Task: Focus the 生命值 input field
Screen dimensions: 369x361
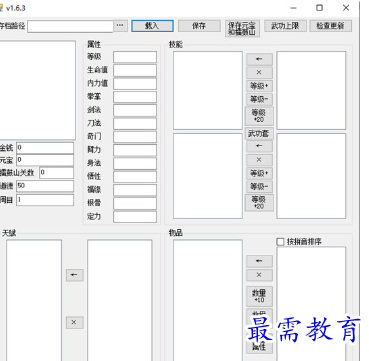Action: click(x=135, y=70)
